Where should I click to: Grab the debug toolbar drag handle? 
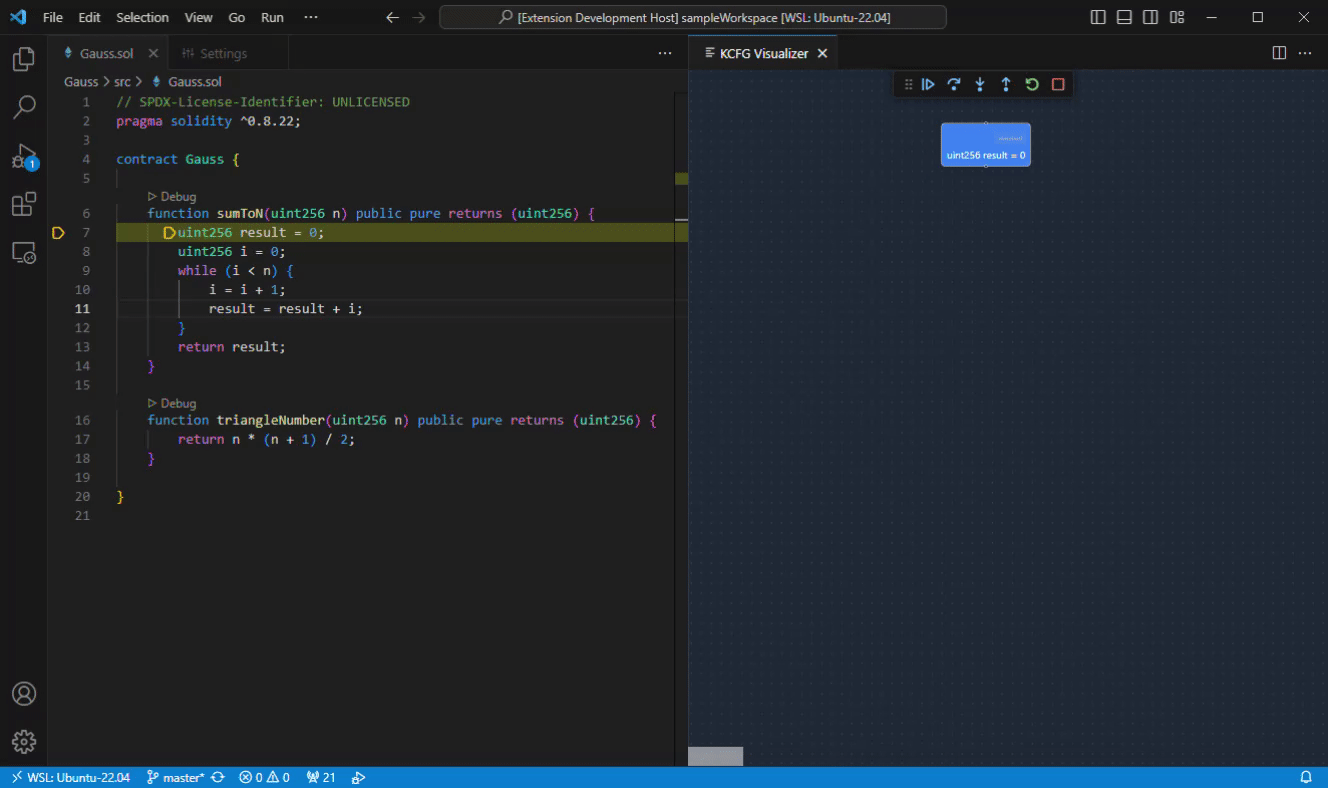coord(908,85)
